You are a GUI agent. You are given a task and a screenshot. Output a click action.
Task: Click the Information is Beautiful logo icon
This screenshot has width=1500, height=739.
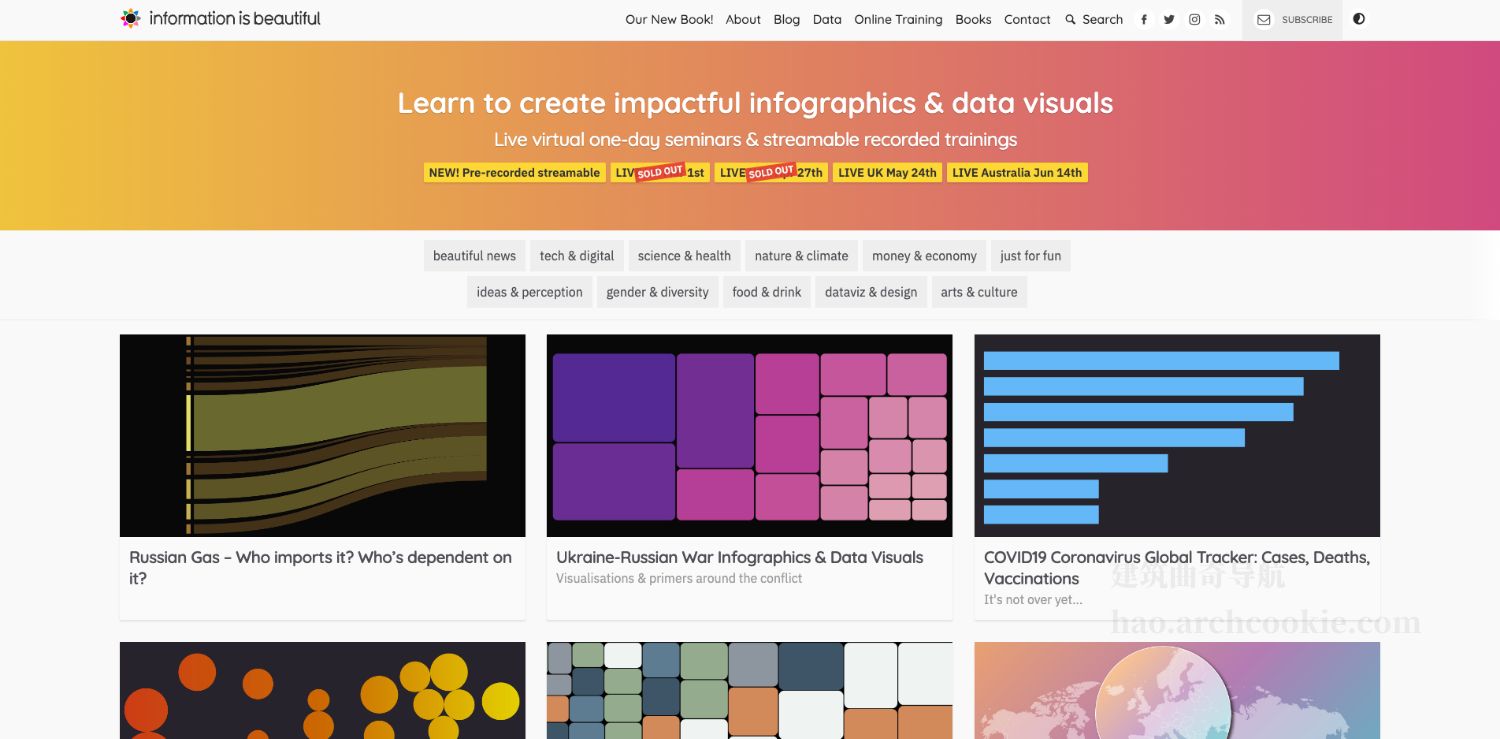[x=131, y=19]
